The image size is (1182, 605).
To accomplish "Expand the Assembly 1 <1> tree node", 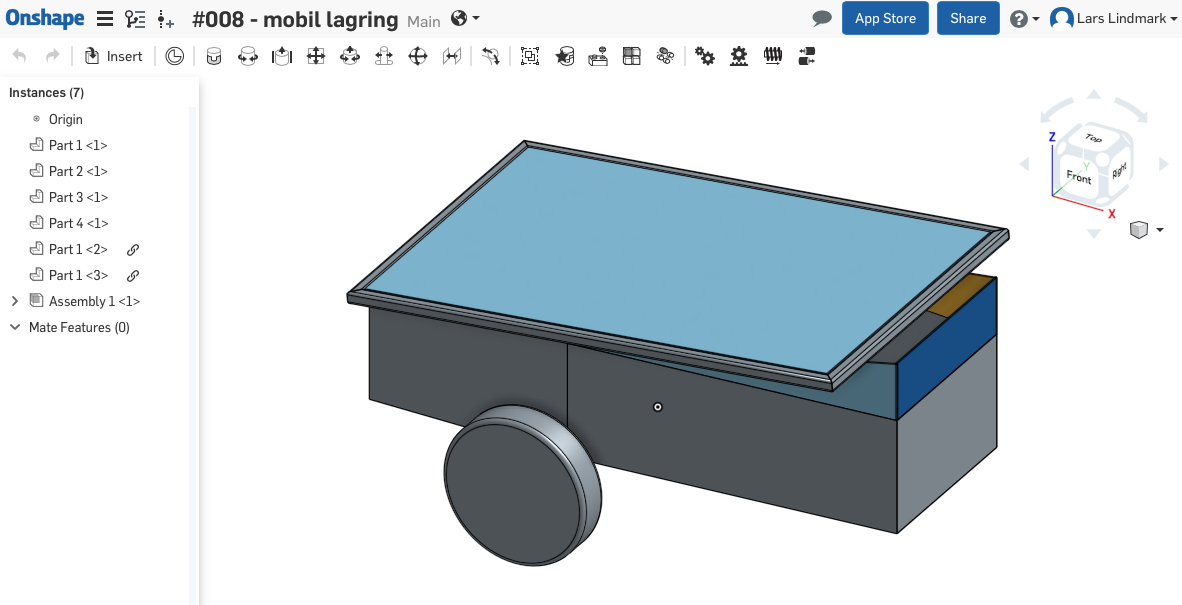I will [14, 301].
